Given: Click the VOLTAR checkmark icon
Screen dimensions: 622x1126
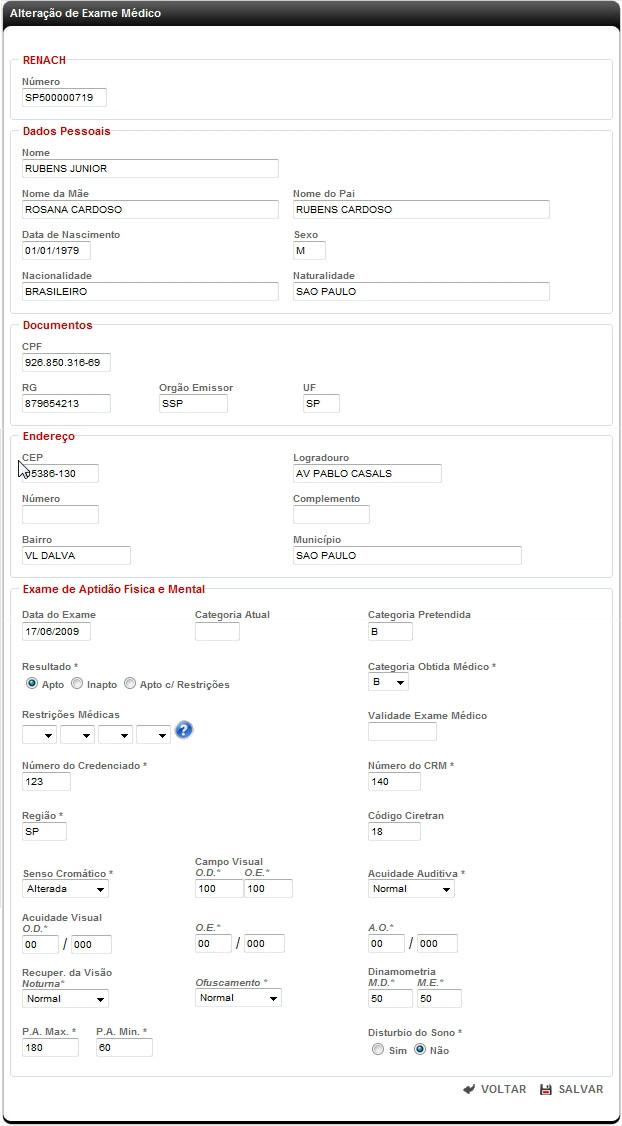Looking at the screenshot, I should click(469, 1089).
